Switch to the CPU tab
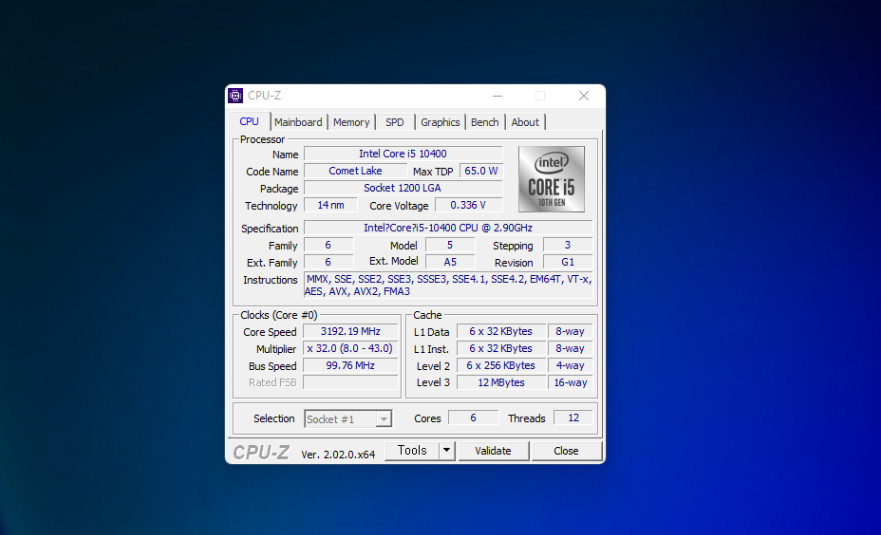 tap(249, 121)
